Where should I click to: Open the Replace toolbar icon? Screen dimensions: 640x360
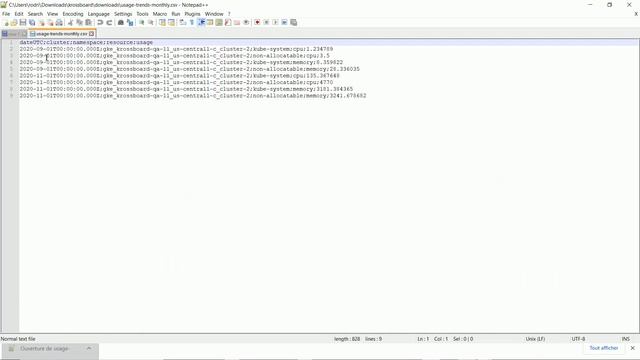[x=130, y=22]
